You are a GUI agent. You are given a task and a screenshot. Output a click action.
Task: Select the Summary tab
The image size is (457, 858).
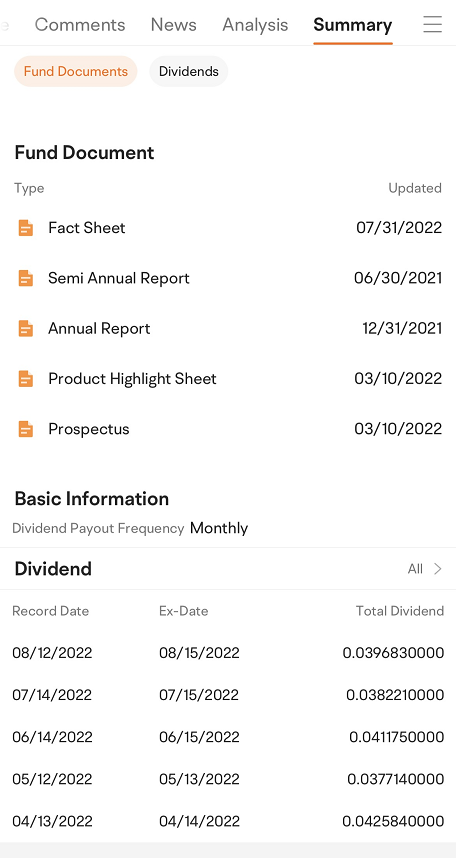coord(352,25)
